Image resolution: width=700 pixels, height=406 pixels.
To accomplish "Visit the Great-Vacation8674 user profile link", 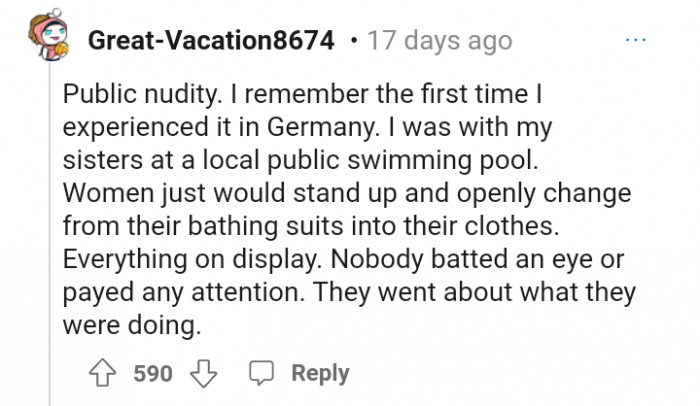I will [211, 40].
